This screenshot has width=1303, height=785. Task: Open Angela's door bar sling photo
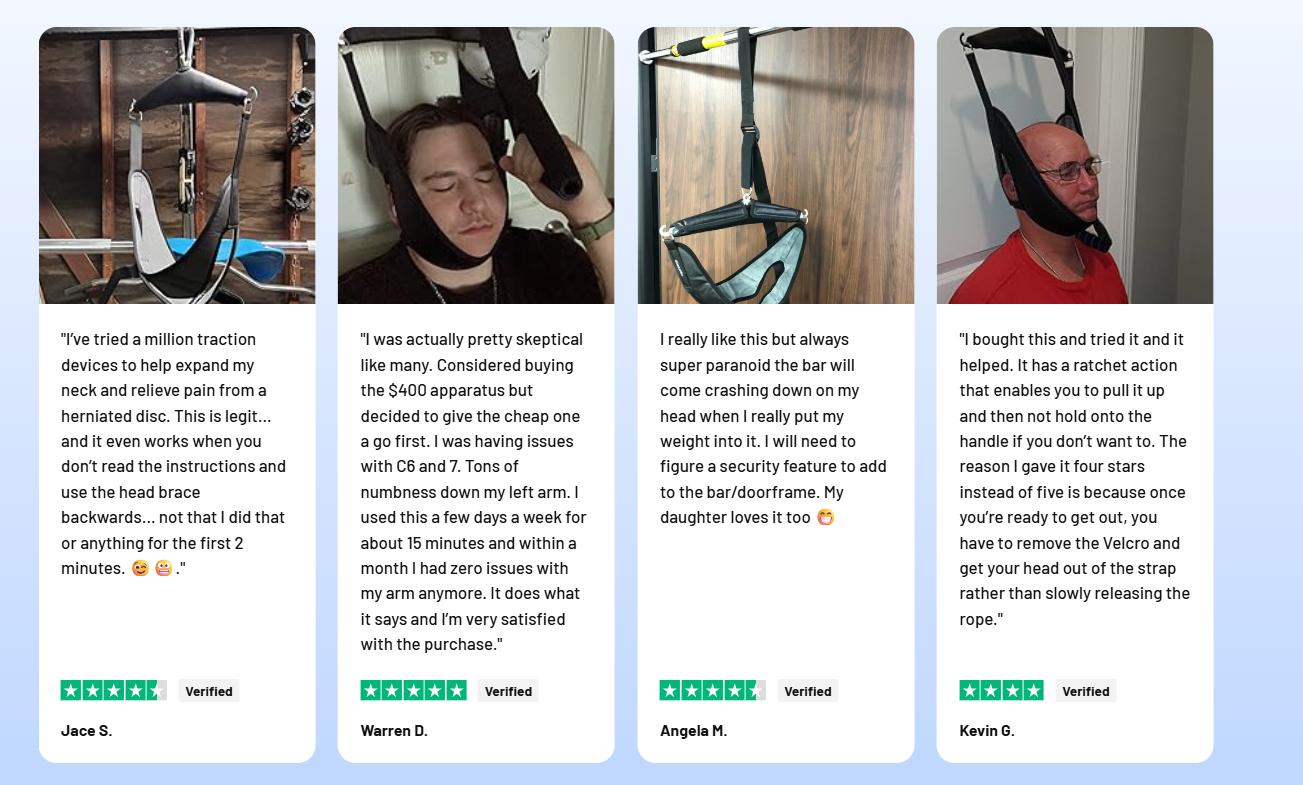[x=776, y=165]
